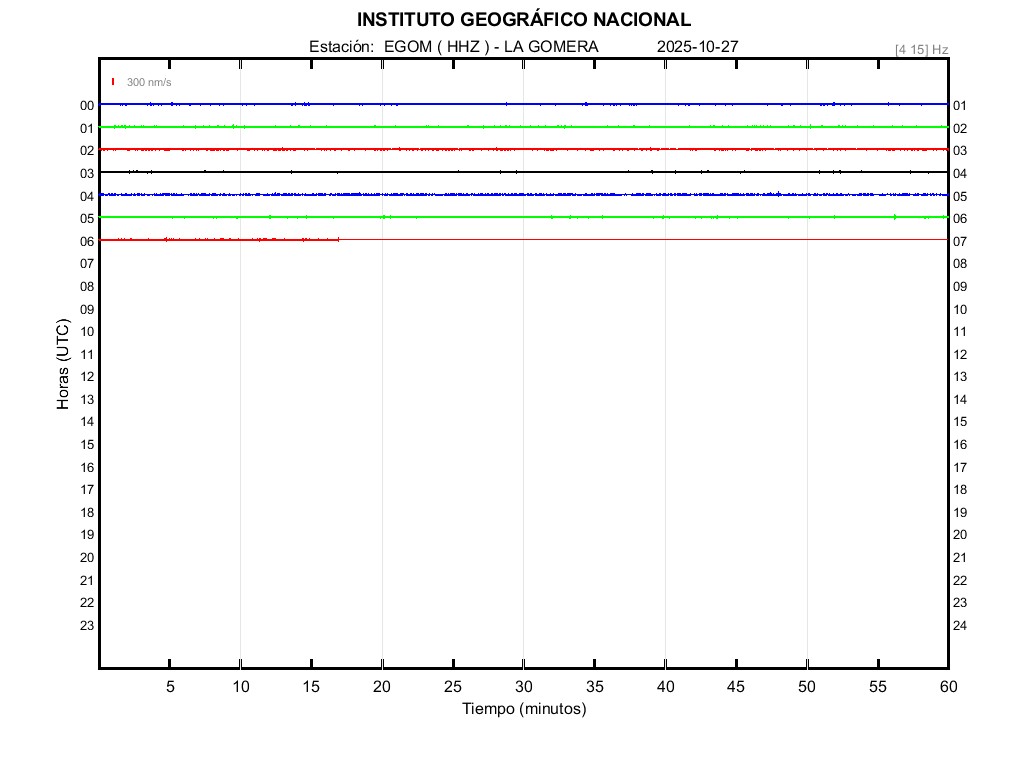This screenshot has height=768, width=1024.
Task: Click hour label 24 on the right axis
Action: pos(960,626)
